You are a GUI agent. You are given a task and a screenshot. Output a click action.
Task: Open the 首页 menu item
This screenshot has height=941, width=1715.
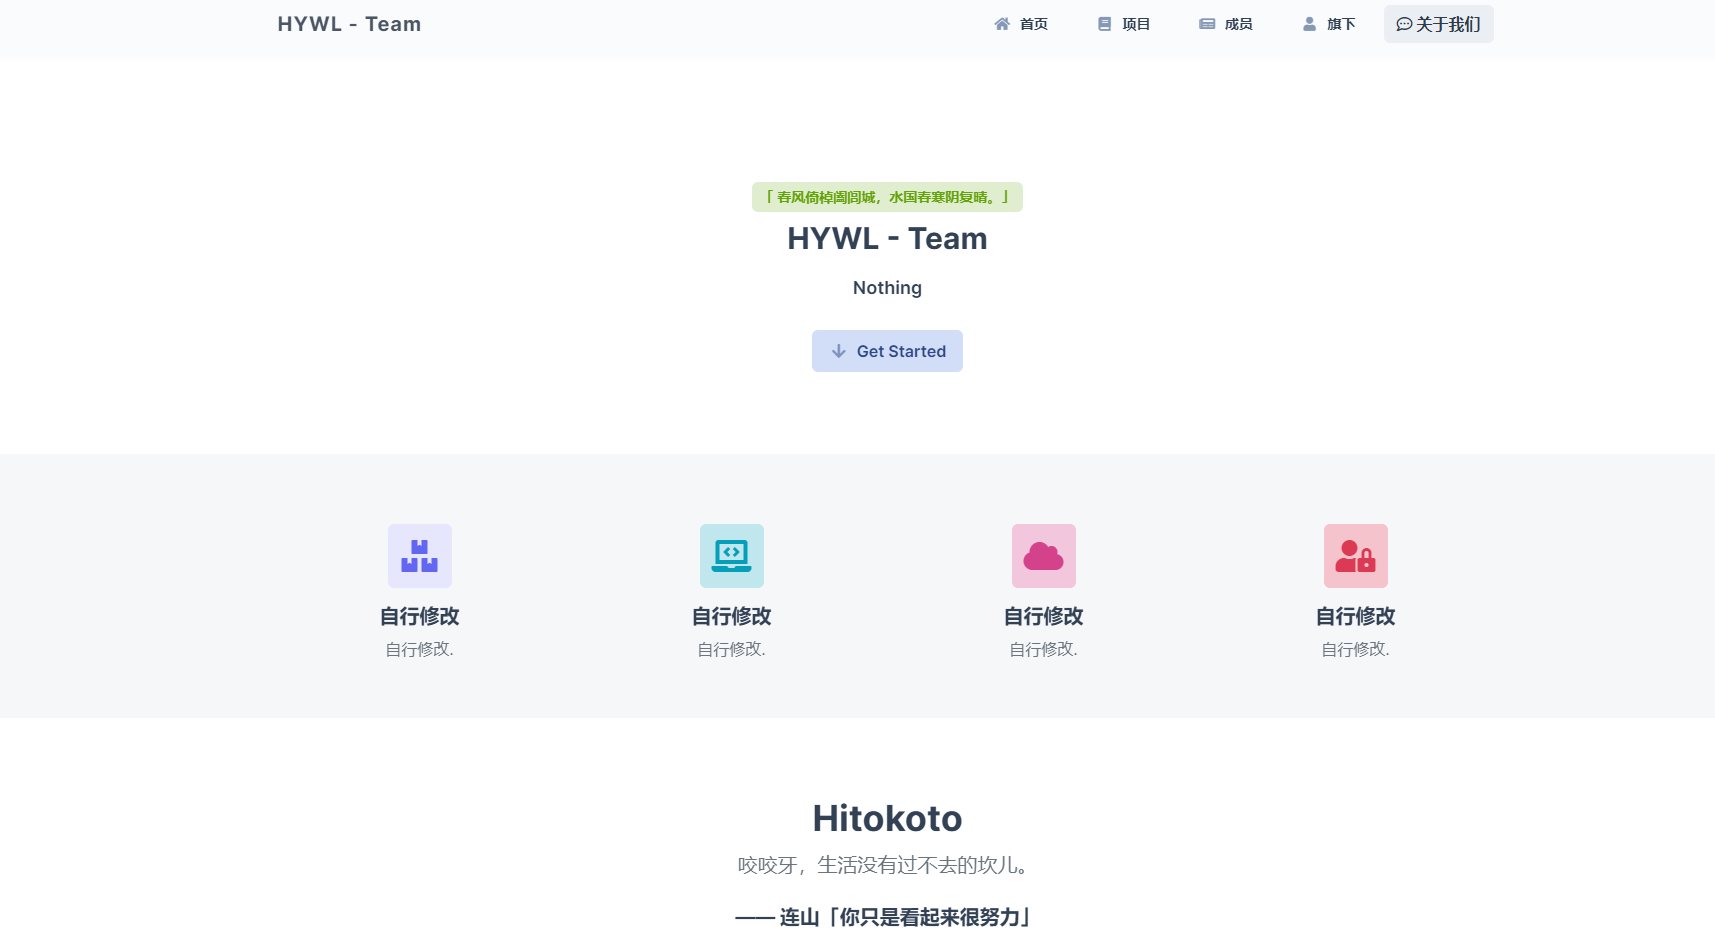pyautogui.click(x=1033, y=24)
